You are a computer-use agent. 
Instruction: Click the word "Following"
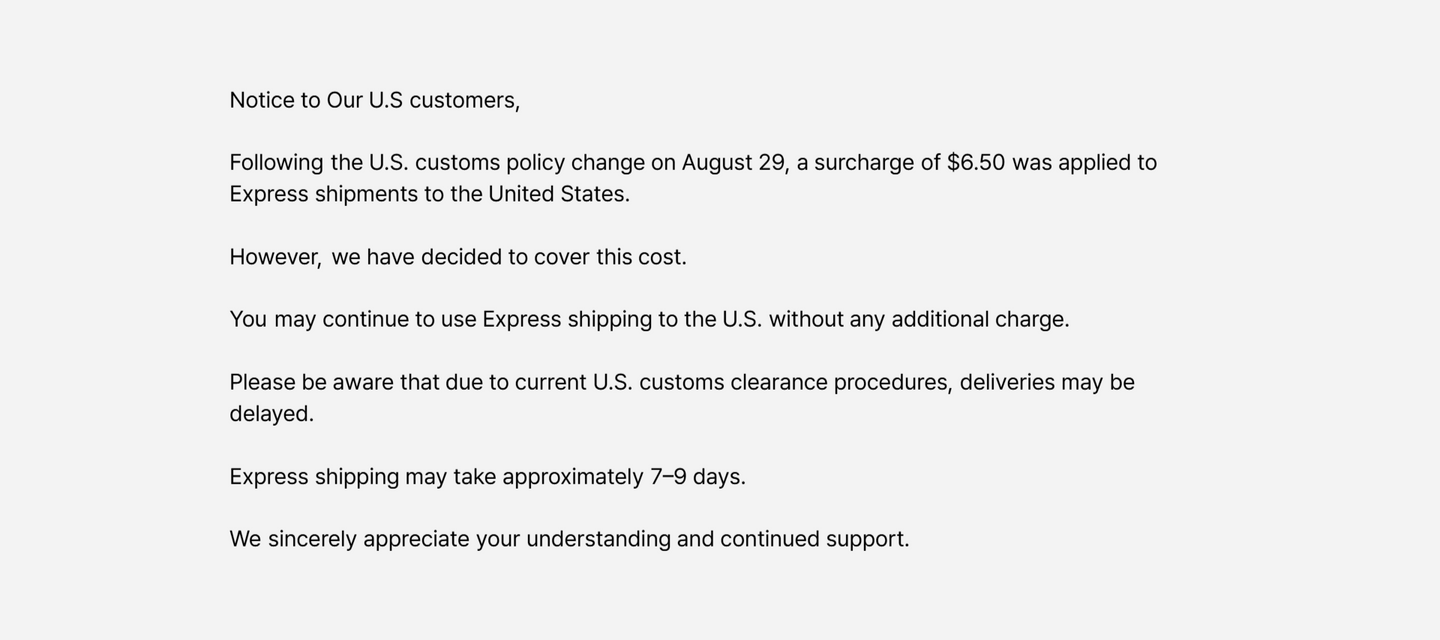[x=276, y=162]
